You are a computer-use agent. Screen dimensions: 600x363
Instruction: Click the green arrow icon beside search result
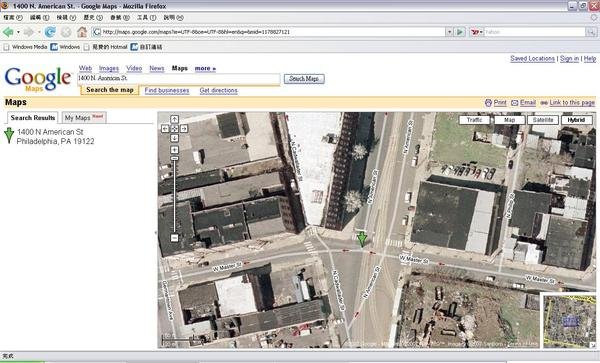9,135
